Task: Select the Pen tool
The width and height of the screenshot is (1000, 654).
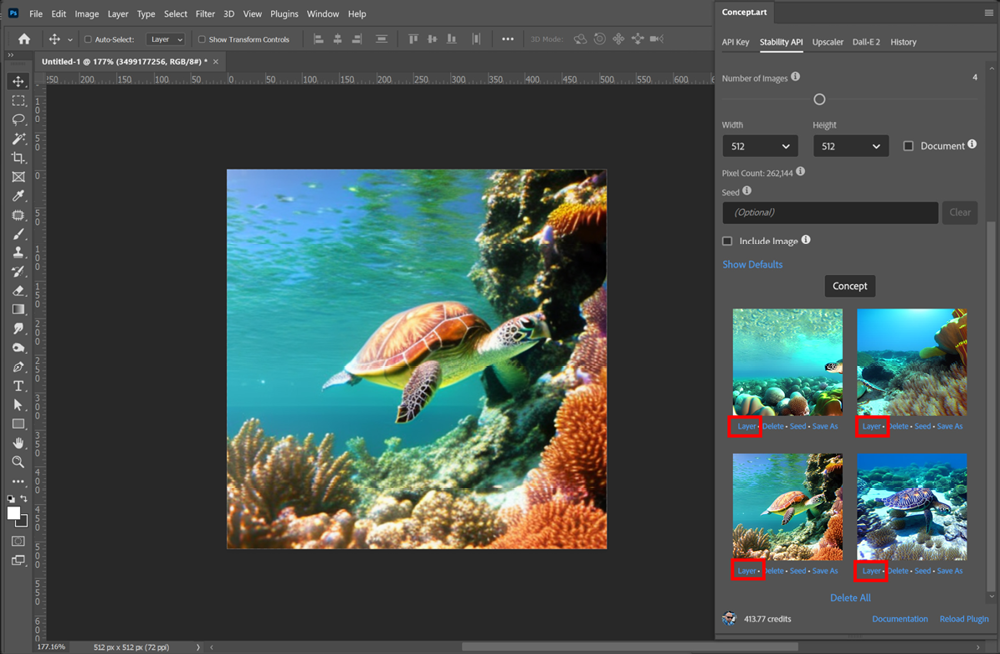Action: tap(18, 367)
